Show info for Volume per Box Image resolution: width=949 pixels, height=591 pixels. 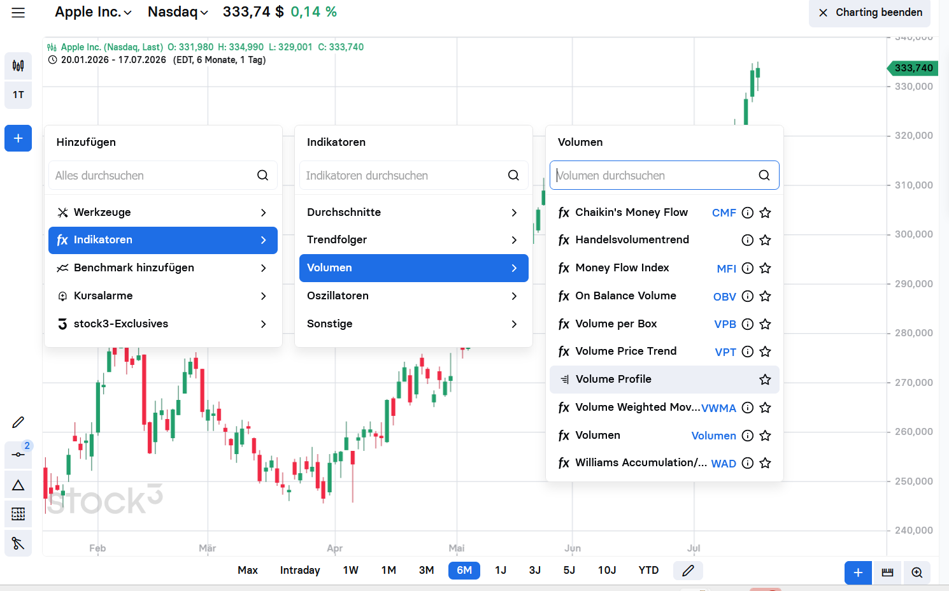coord(747,324)
